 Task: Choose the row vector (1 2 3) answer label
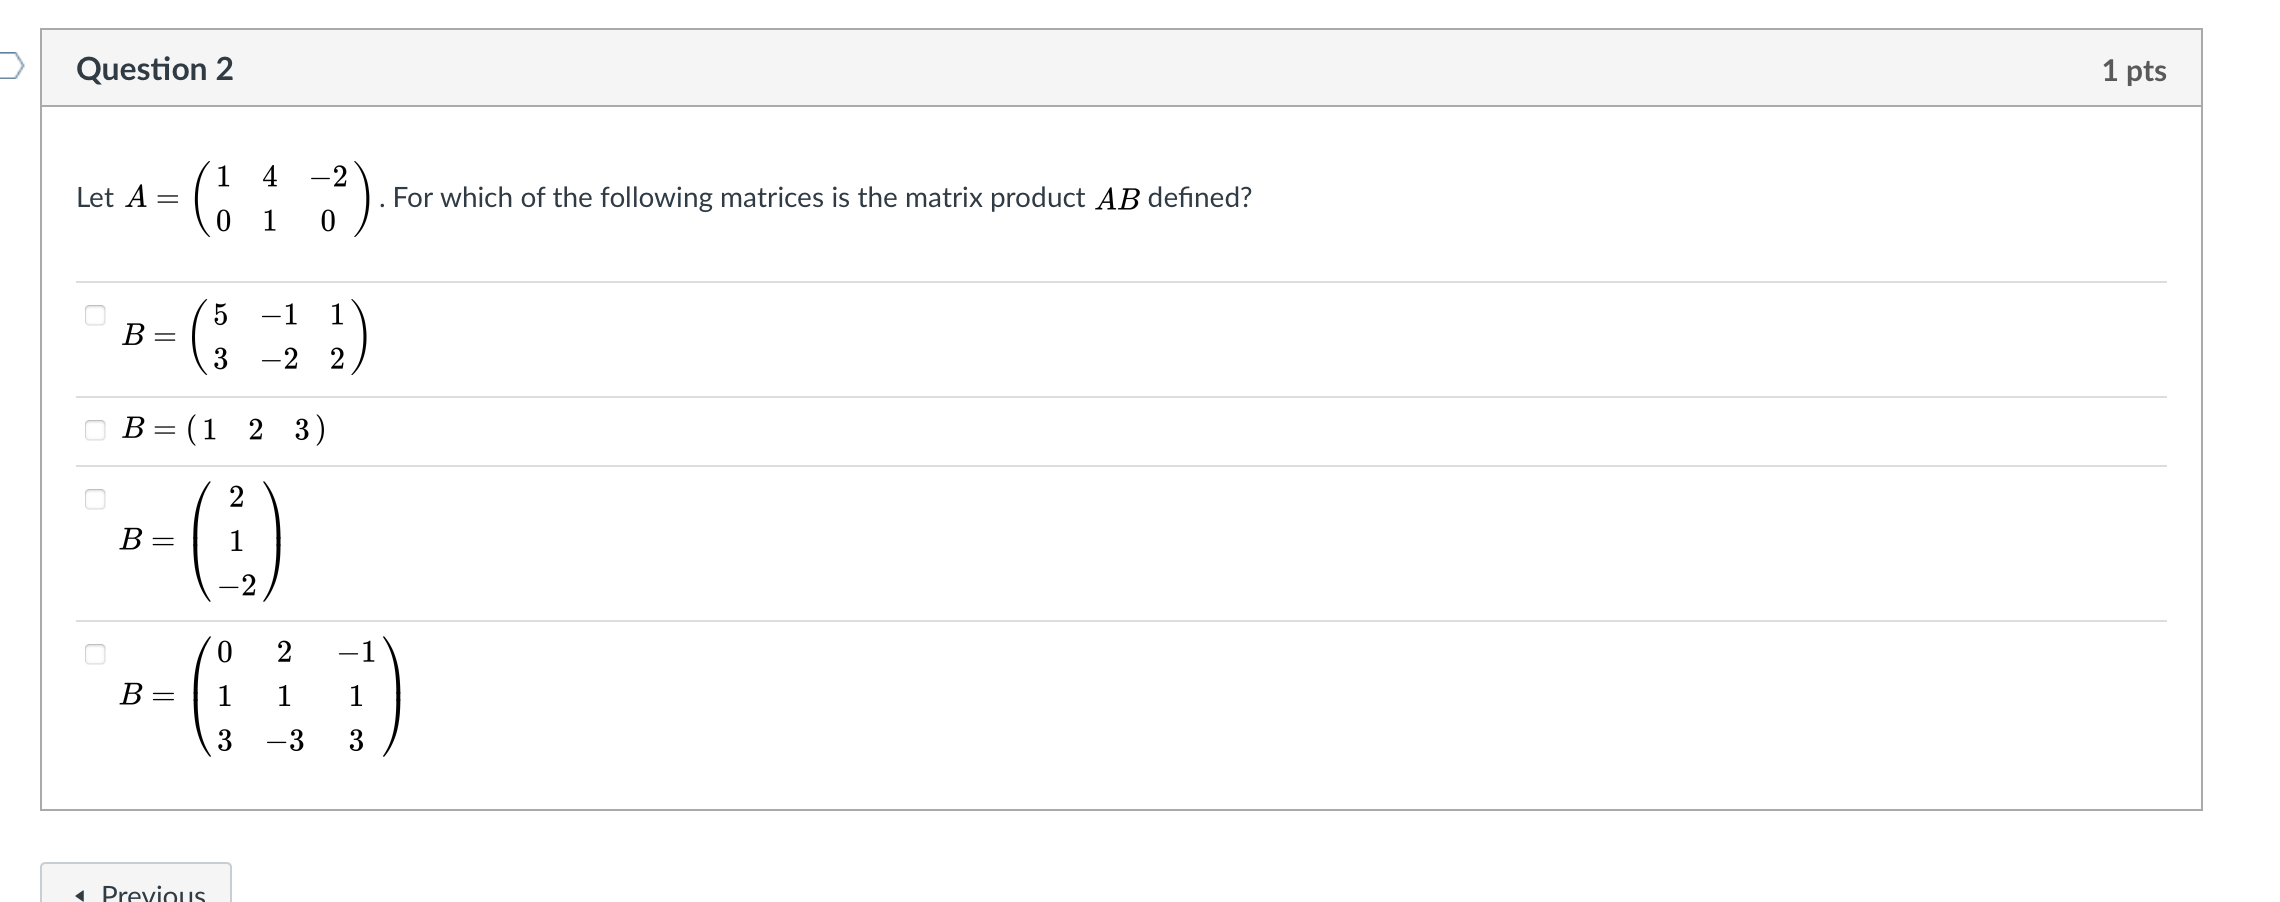[224, 430]
